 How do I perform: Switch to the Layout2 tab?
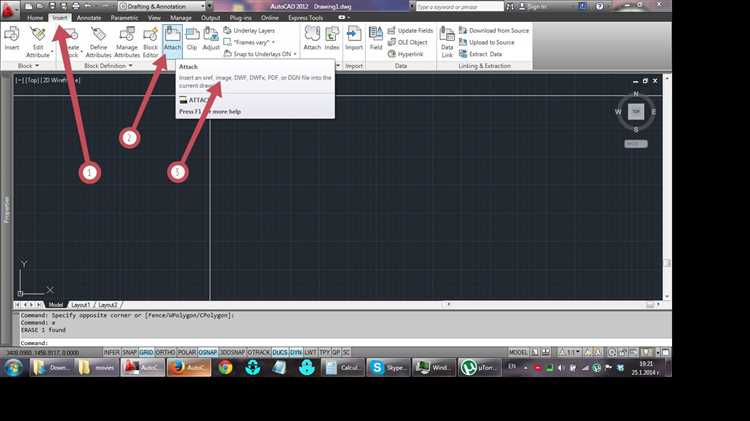pyautogui.click(x=108, y=305)
